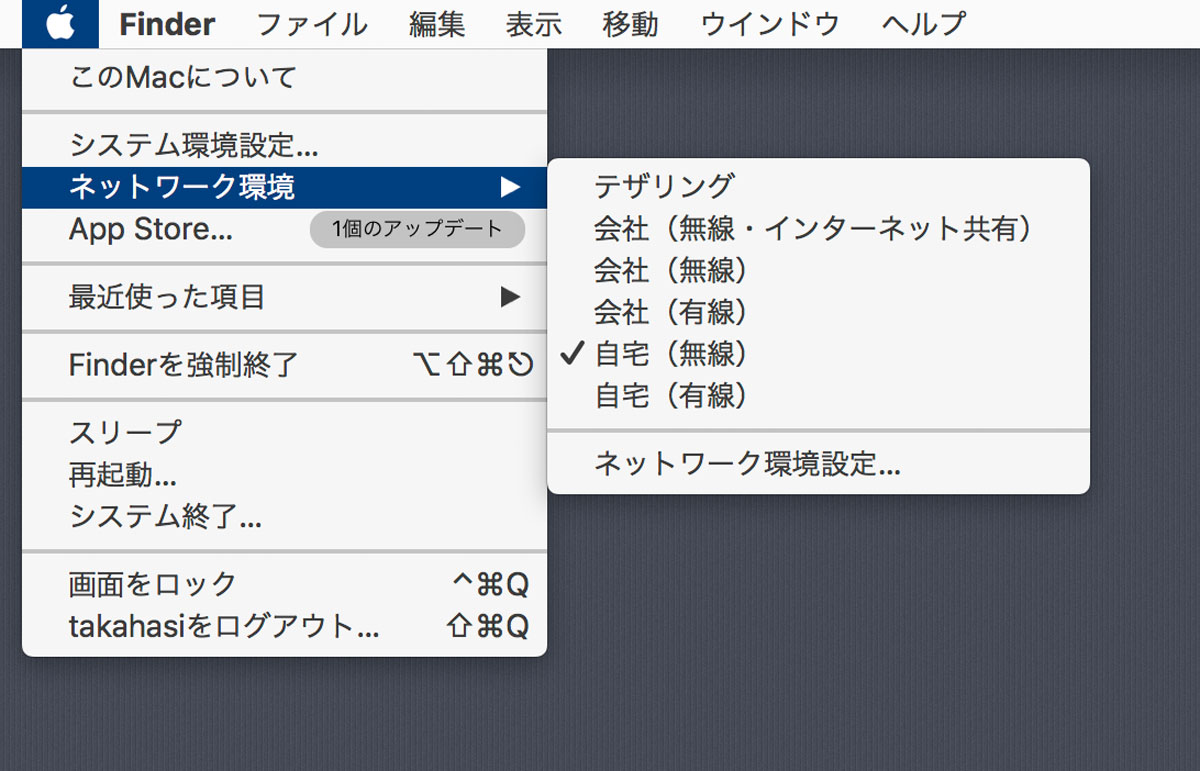The width and height of the screenshot is (1200, 771).
Task: Click the 1個のアップデート badge
Action: (417, 229)
